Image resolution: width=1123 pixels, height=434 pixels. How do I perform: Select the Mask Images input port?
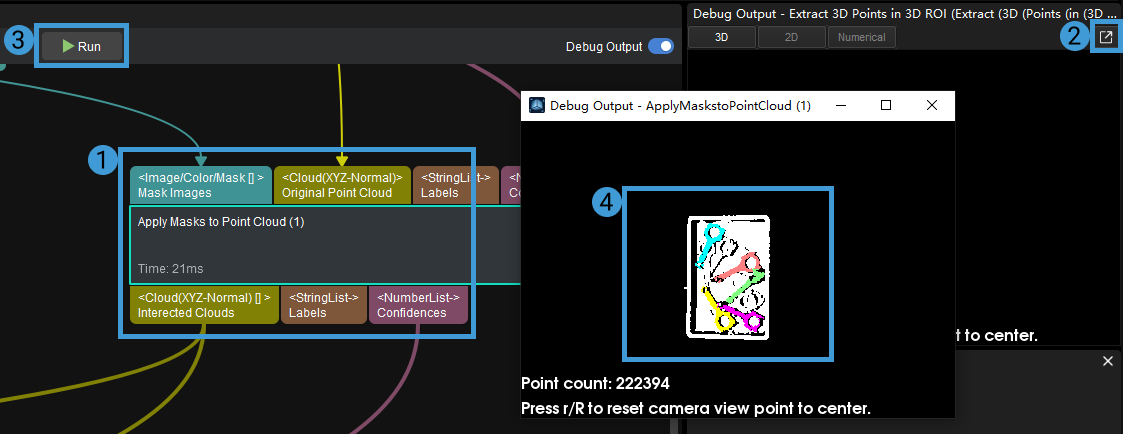pyautogui.click(x=201, y=185)
